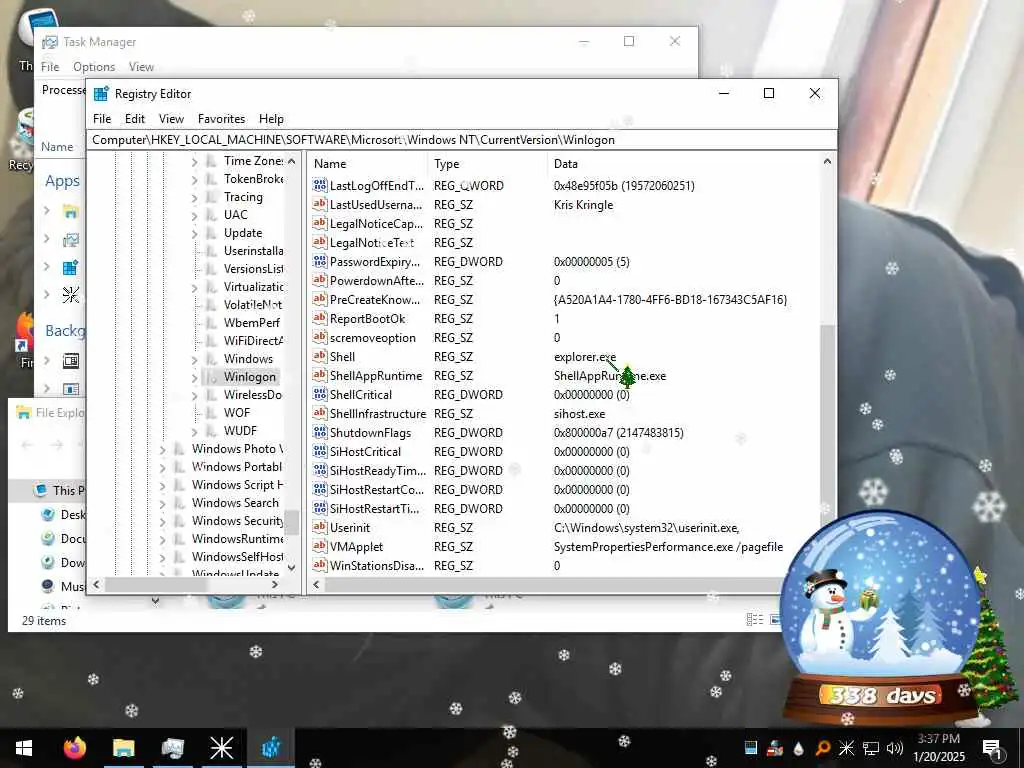This screenshot has width=1024, height=768.
Task: Select the Windows Photo Viewer key
Action: (x=237, y=449)
